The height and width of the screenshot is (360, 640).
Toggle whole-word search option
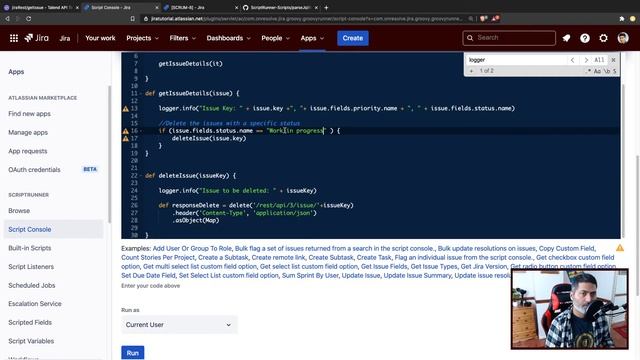point(607,71)
